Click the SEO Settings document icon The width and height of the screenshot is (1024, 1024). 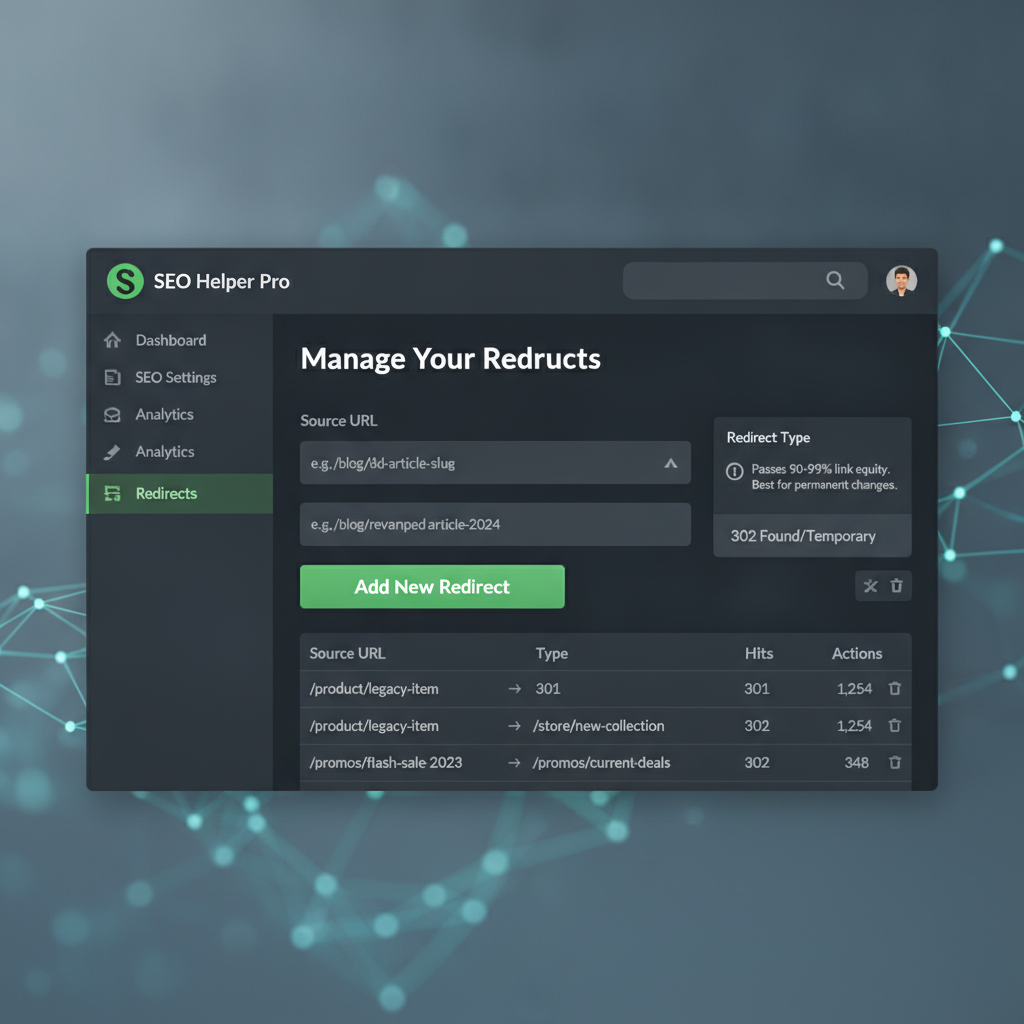112,377
